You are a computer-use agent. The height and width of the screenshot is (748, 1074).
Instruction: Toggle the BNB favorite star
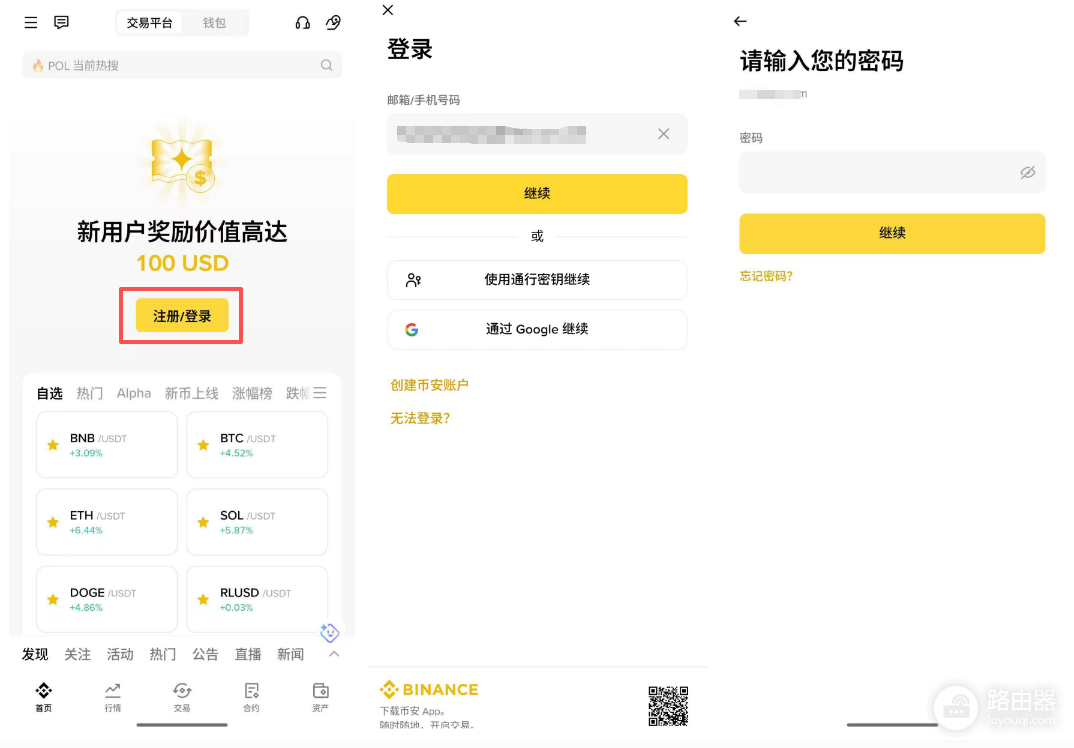click(x=53, y=445)
